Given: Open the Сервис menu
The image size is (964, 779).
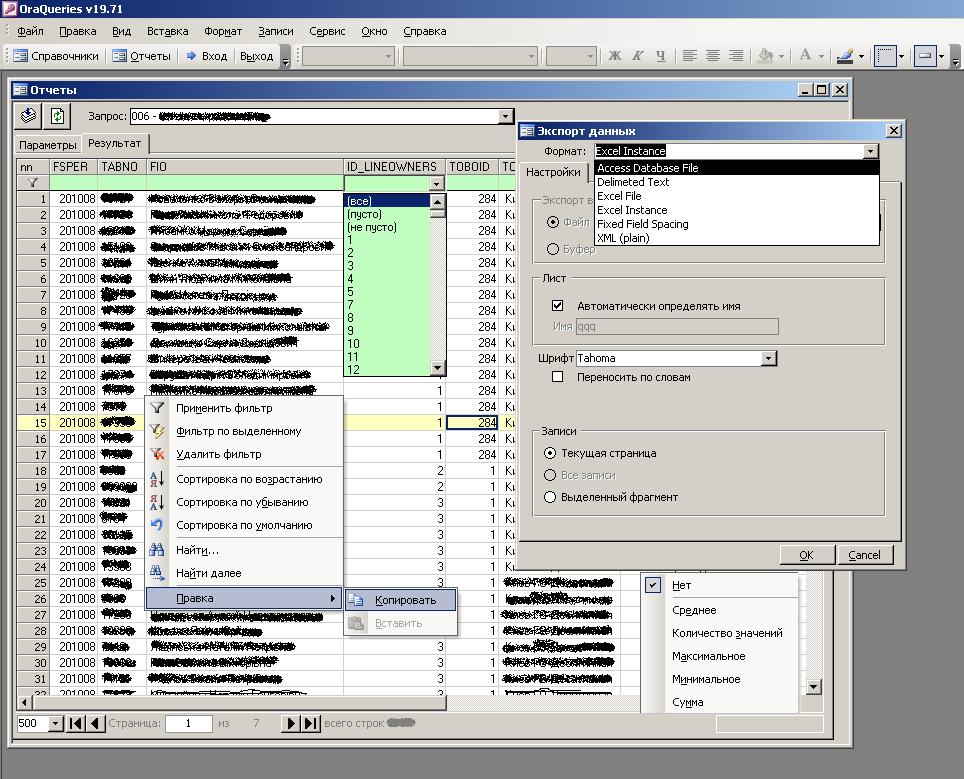Looking at the screenshot, I should pos(327,31).
